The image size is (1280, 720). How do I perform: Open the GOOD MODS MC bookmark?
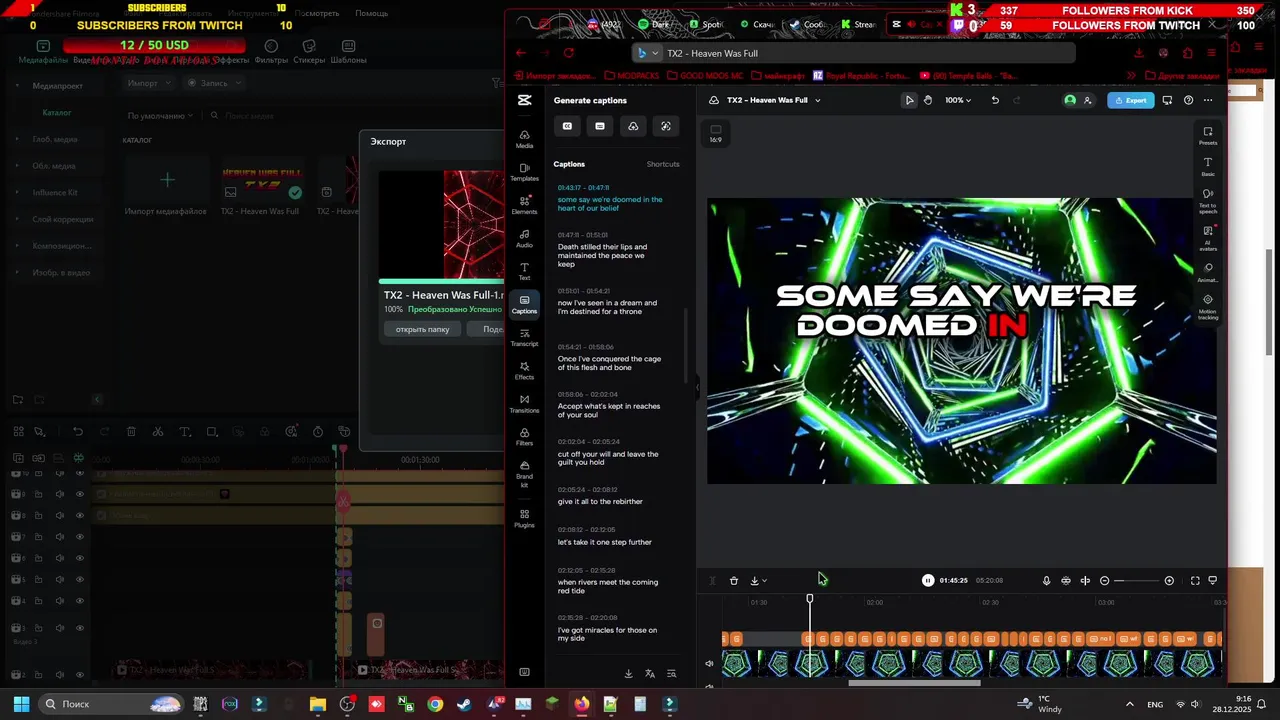[704, 76]
